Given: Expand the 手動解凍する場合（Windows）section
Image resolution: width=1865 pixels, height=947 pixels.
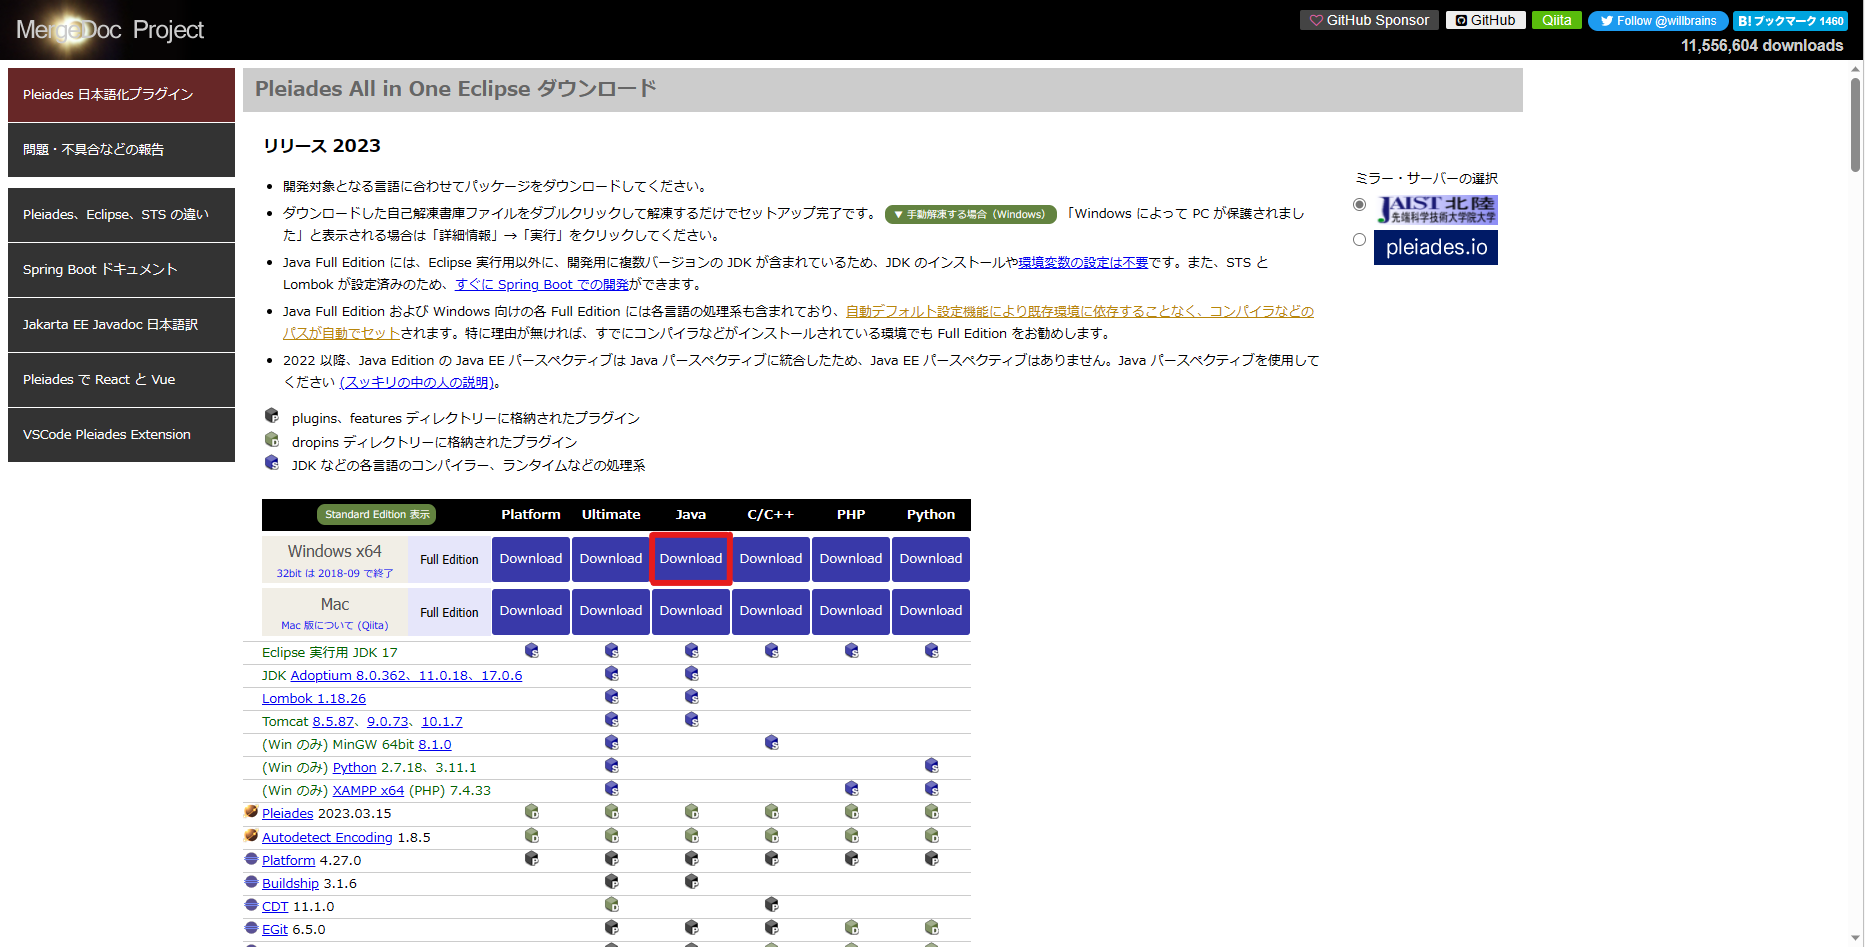Looking at the screenshot, I should click(970, 213).
